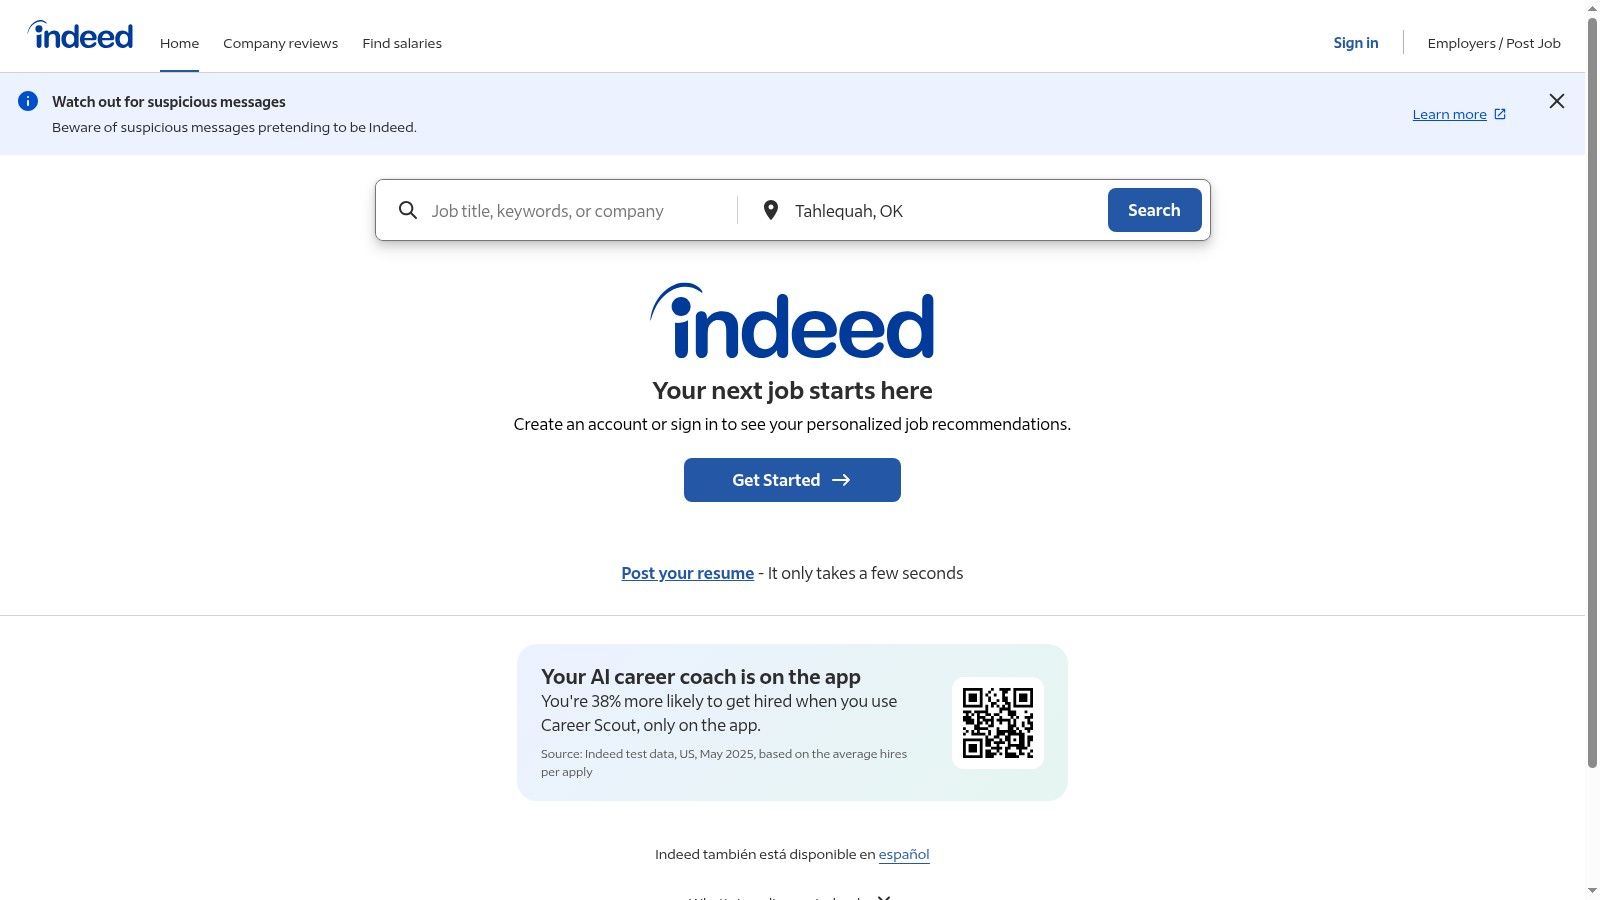Open the Company reviews tab
This screenshot has width=1600, height=900.
280,43
